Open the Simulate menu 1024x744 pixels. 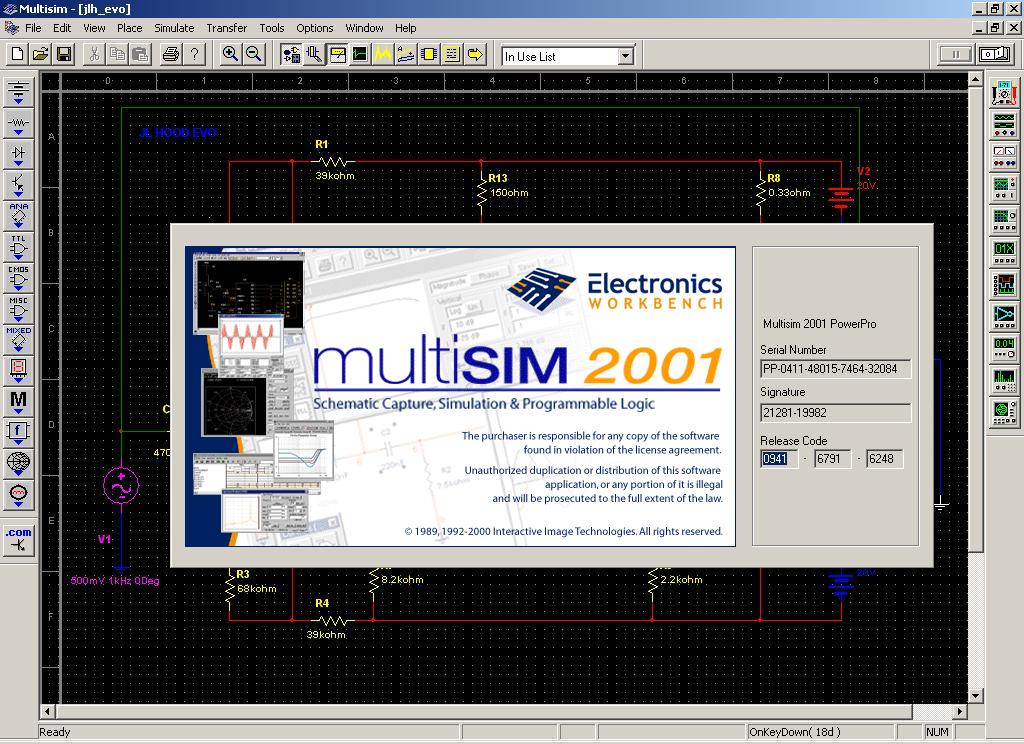[174, 28]
